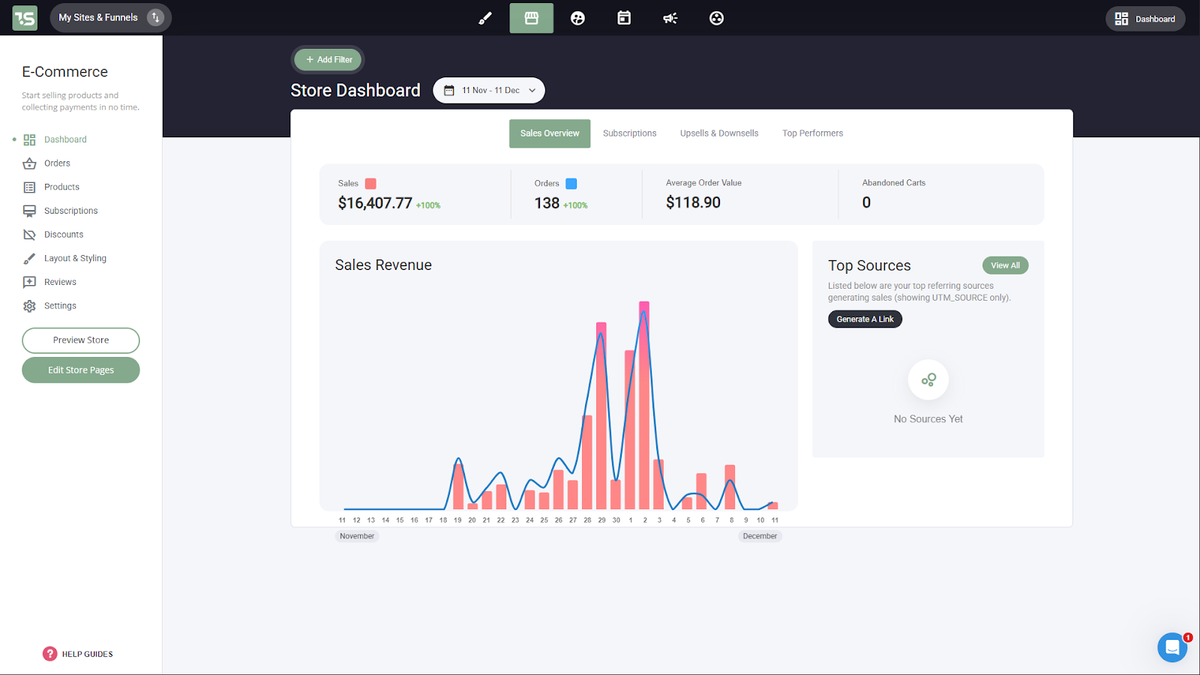The image size is (1200, 675).
Task: Click the red Sales color swatch
Action: coord(370,183)
